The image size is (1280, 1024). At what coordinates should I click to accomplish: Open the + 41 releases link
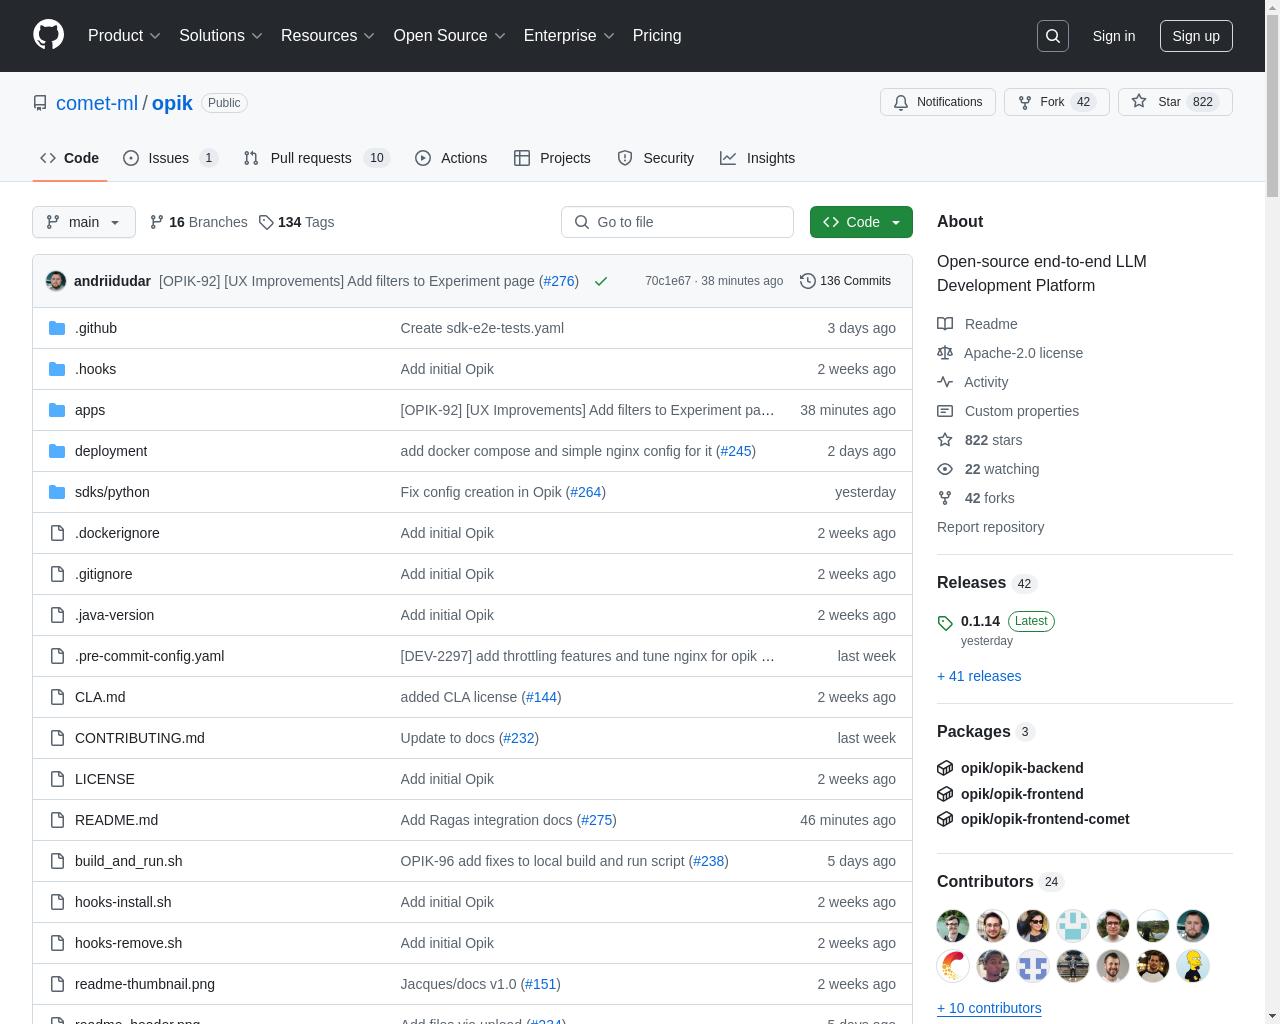[979, 676]
